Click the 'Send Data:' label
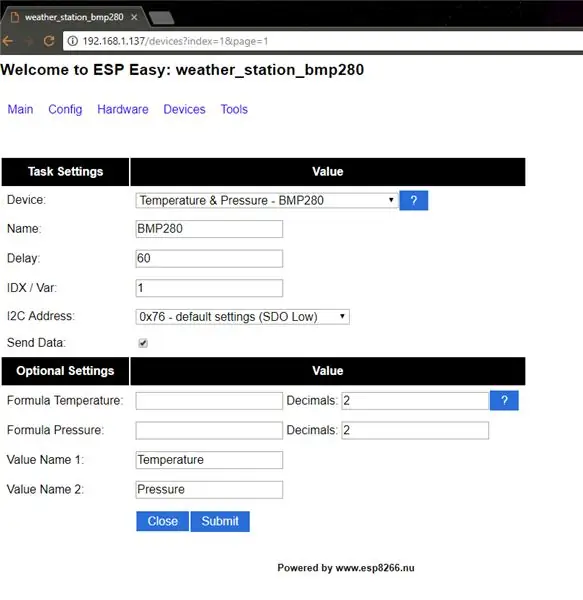 click(36, 342)
